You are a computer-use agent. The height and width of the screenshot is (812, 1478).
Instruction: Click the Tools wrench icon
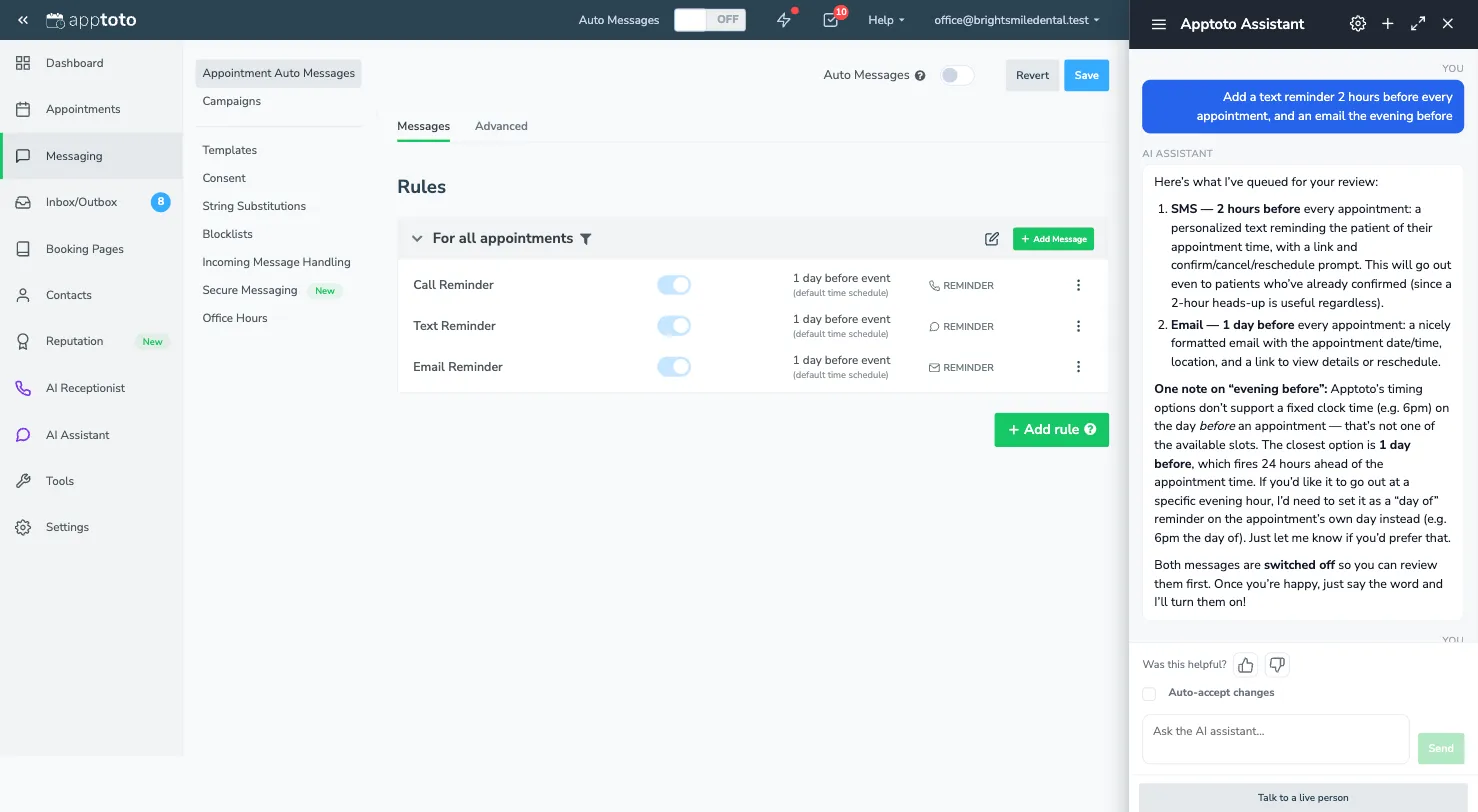(24, 481)
